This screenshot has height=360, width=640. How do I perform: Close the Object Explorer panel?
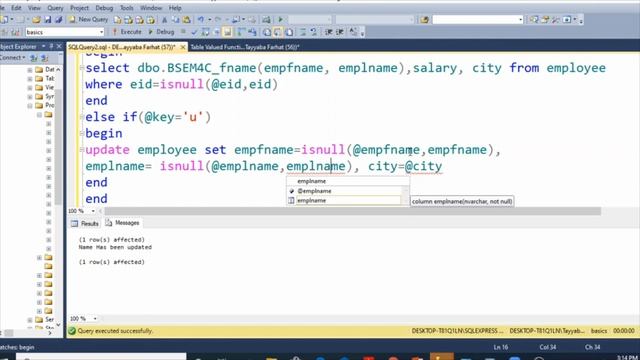pyautogui.click(x=59, y=47)
